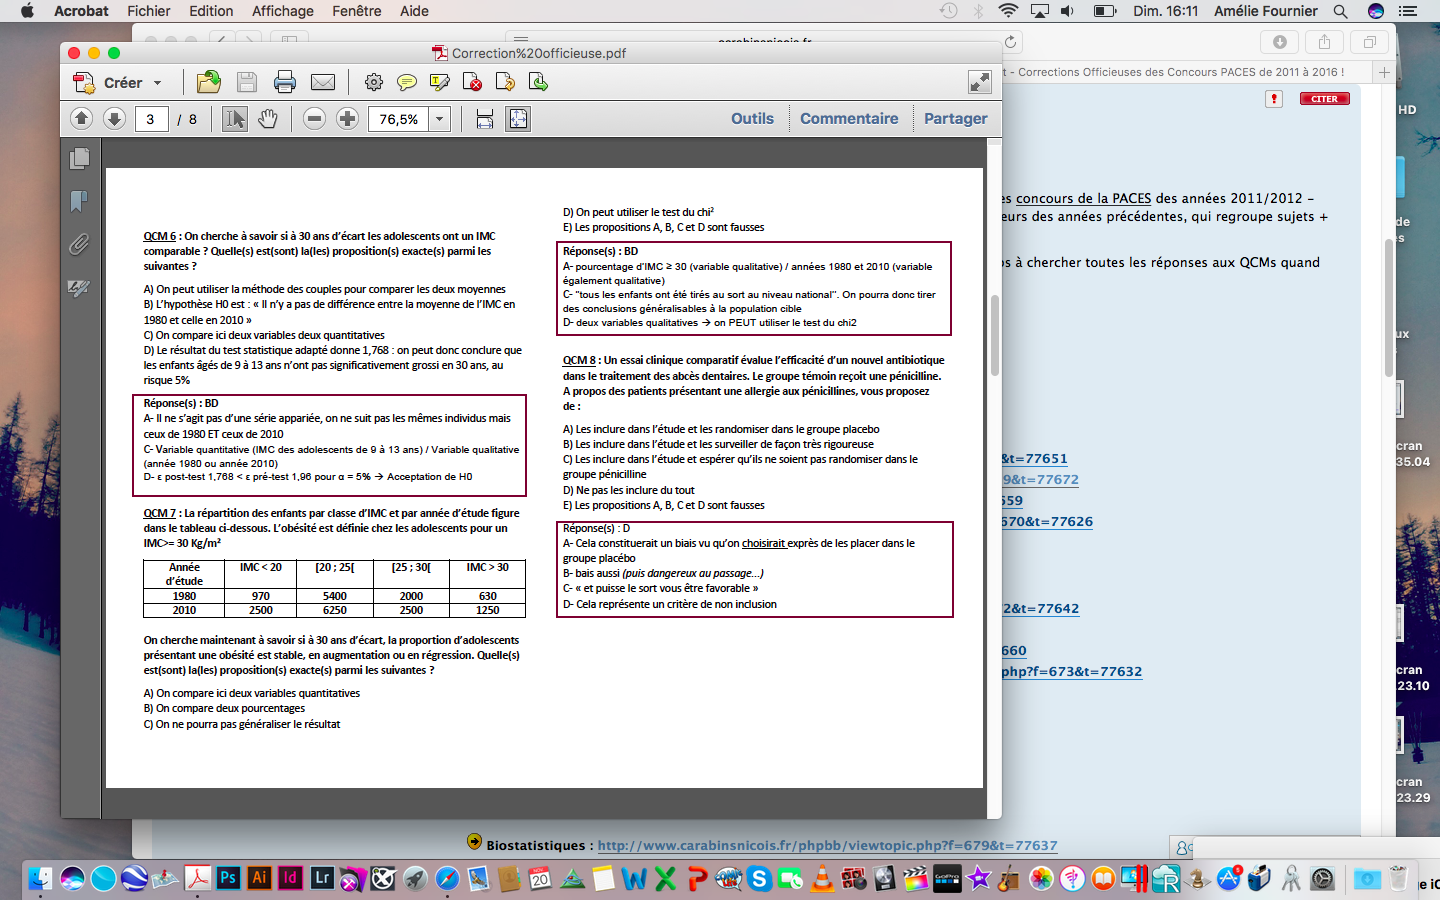Go to the next page arrow

click(114, 119)
